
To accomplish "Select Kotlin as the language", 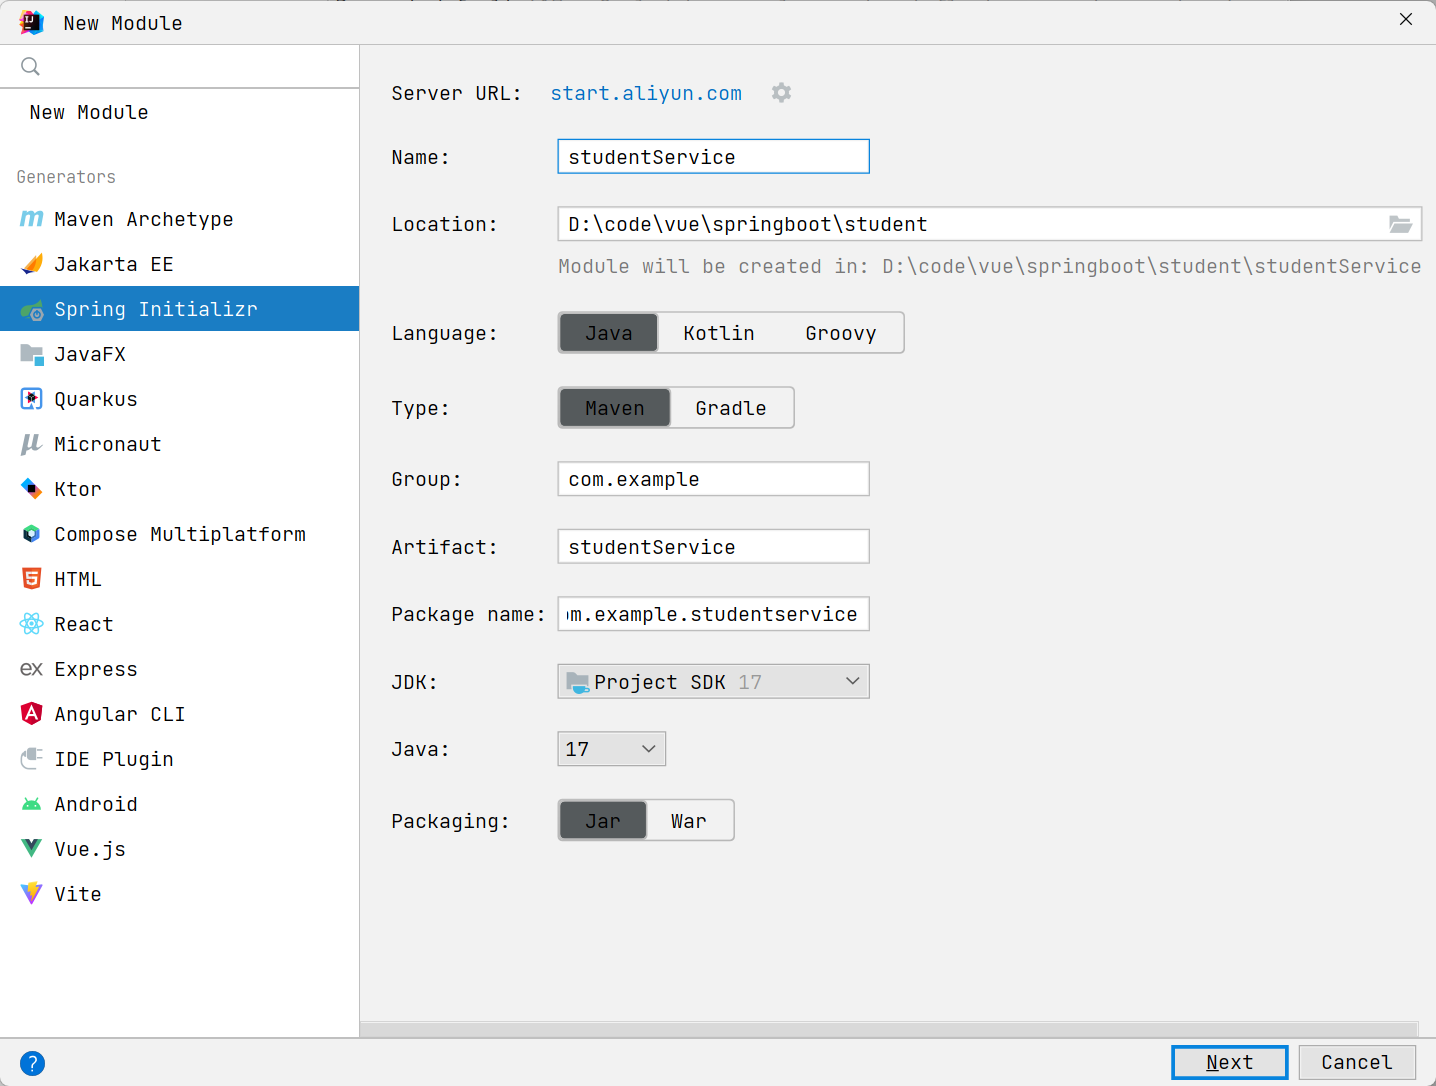I will point(719,333).
